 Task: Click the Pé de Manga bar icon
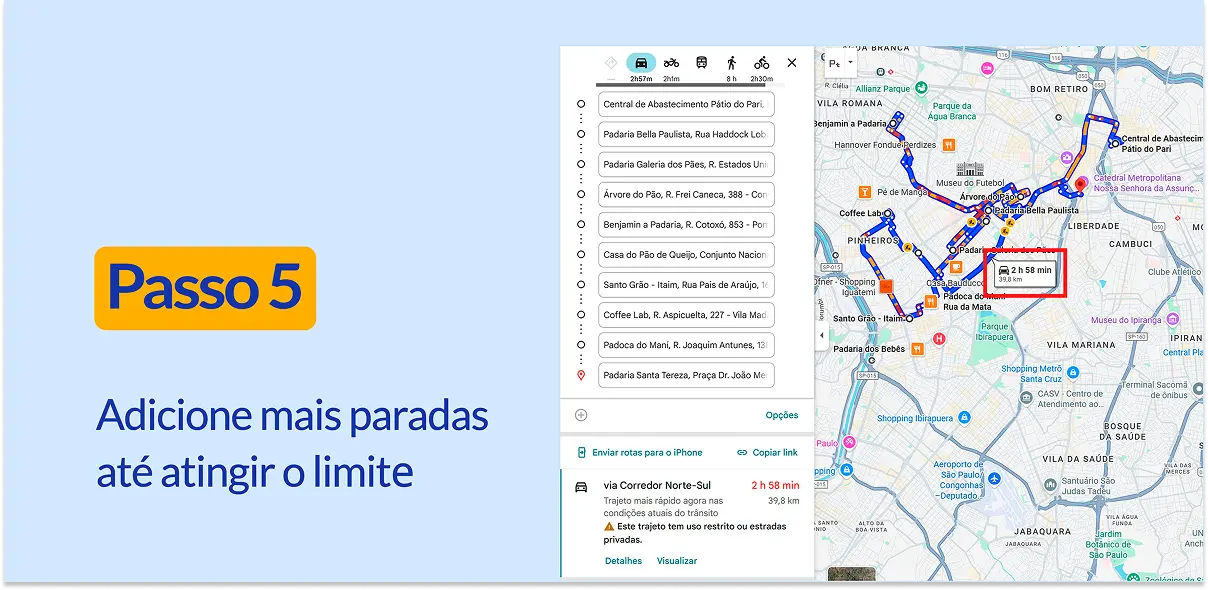click(x=866, y=191)
